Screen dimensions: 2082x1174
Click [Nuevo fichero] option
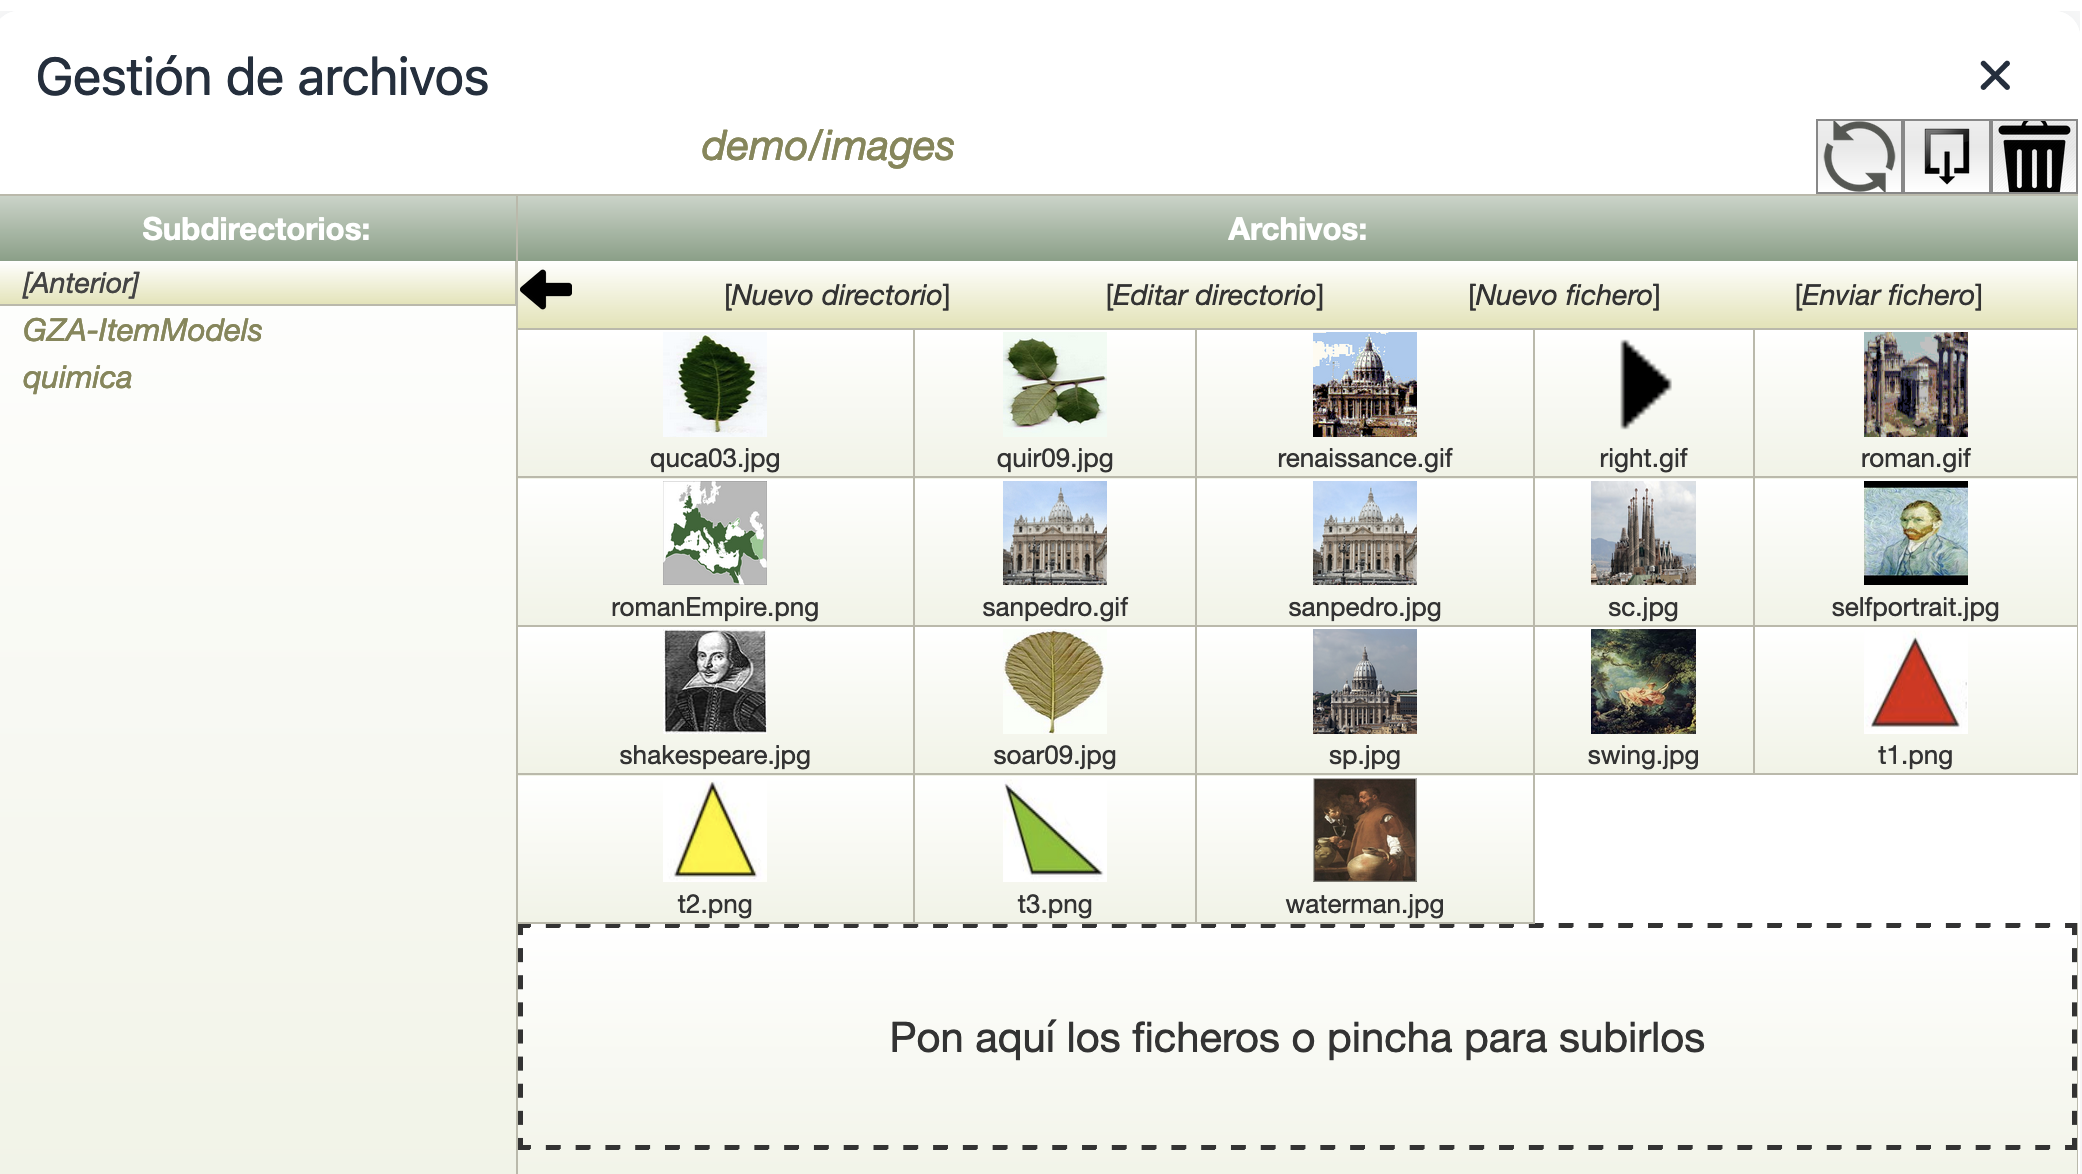[x=1563, y=295]
